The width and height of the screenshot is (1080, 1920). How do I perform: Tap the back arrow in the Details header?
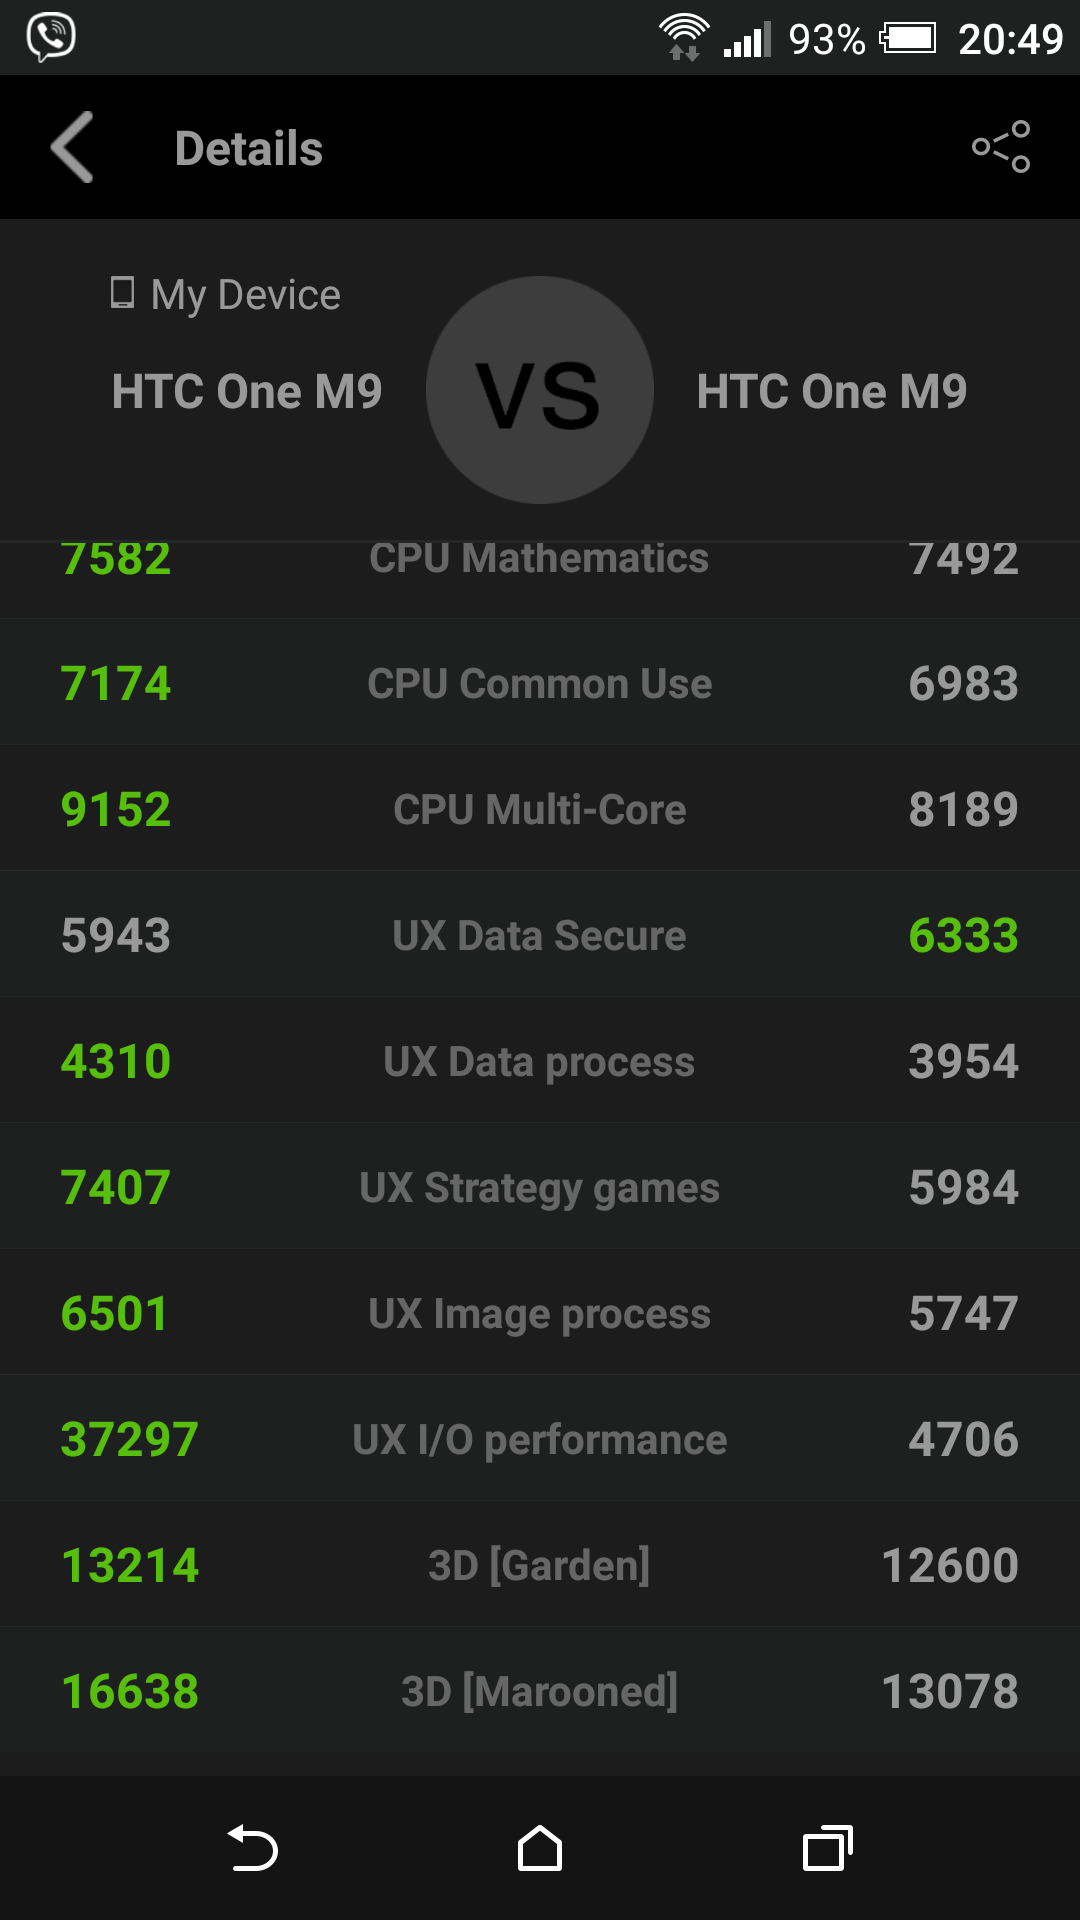coord(73,147)
